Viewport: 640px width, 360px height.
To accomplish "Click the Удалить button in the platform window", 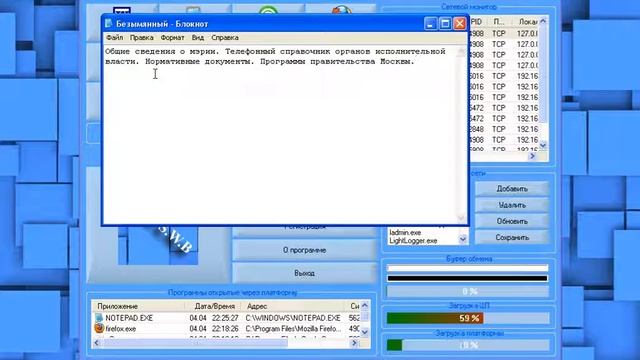I will point(512,205).
